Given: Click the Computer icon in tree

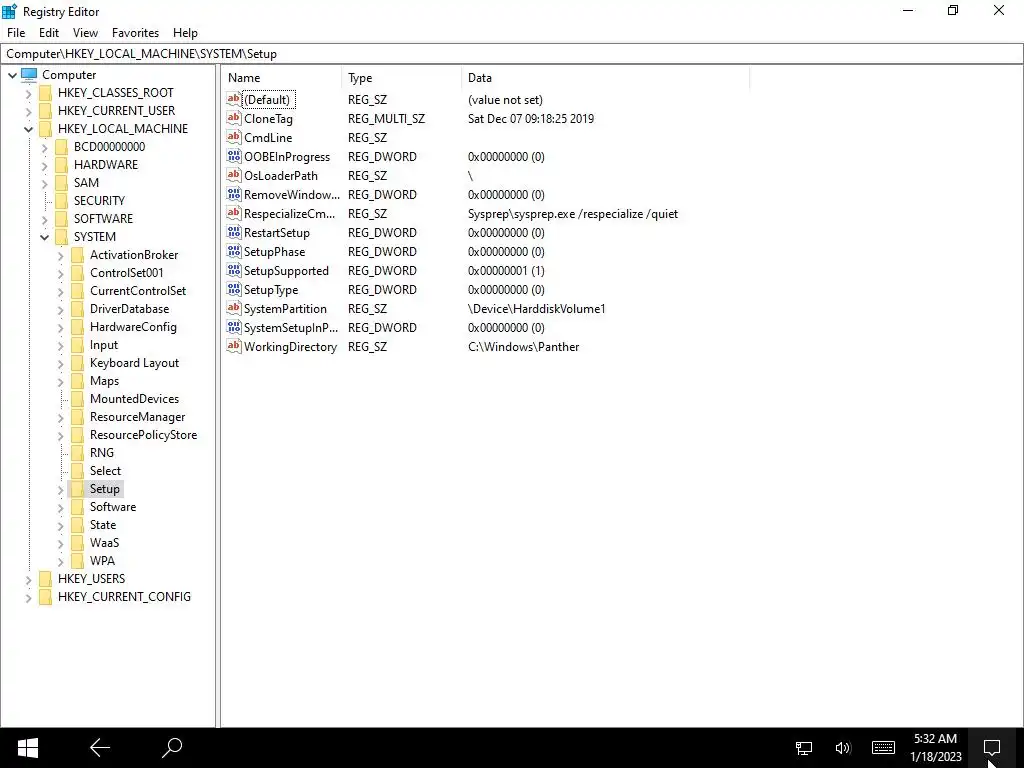Looking at the screenshot, I should [x=29, y=74].
